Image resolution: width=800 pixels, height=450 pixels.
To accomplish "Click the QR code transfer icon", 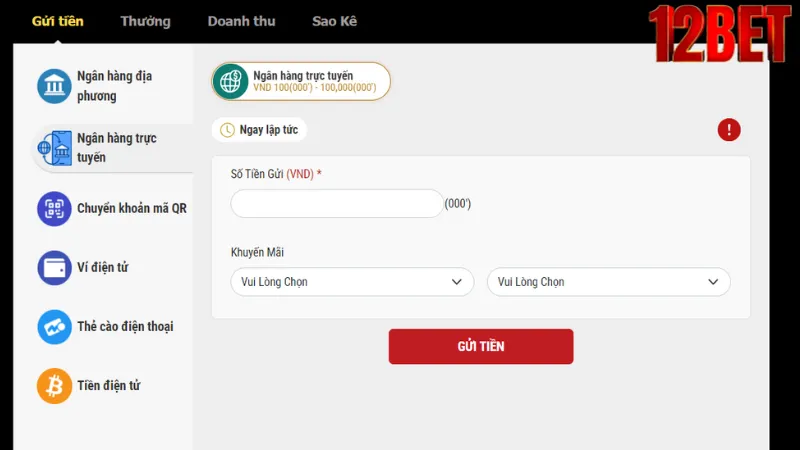I will click(54, 209).
